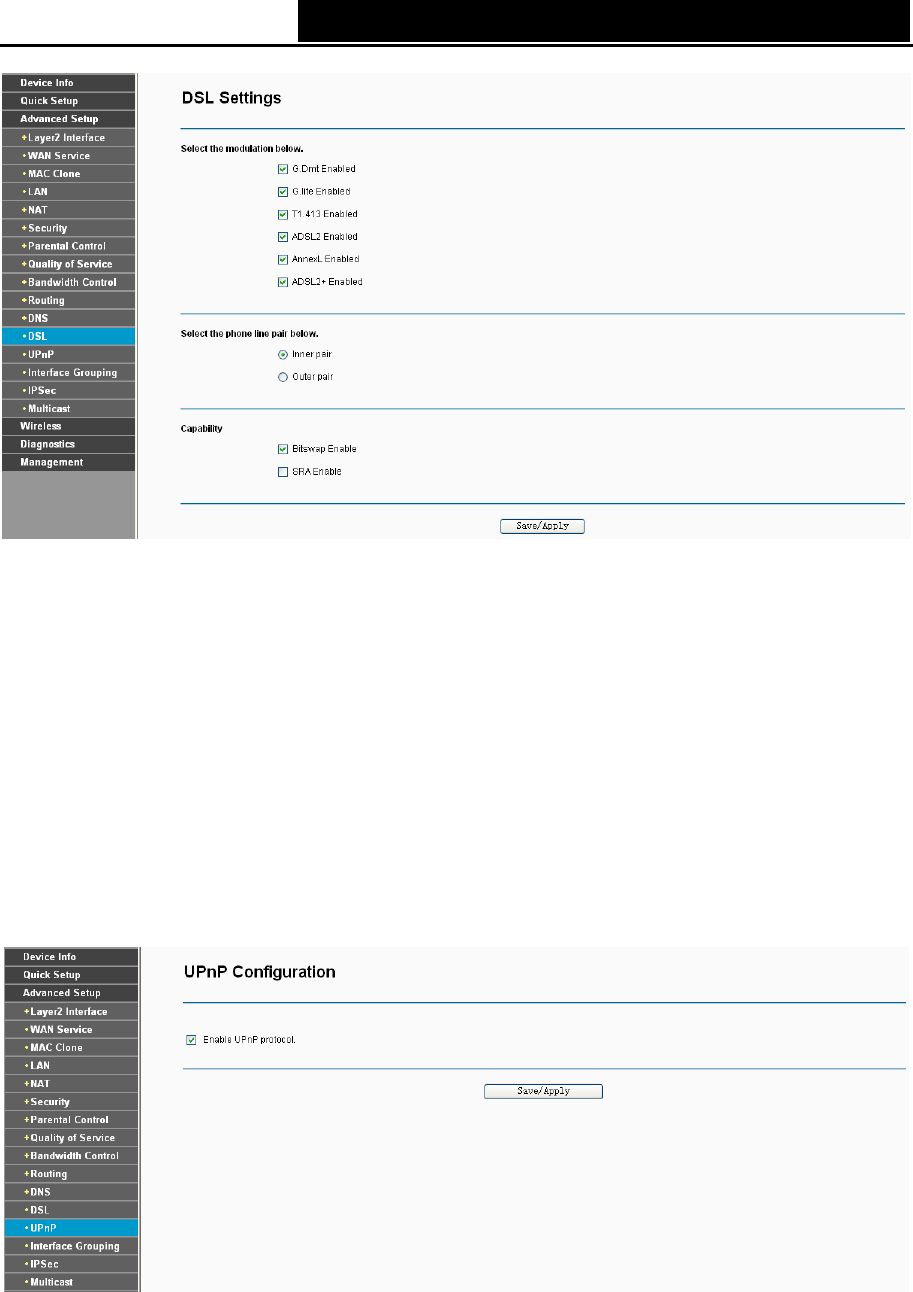This screenshot has height=1292, width=913.
Task: Expand DNS in DSL Settings sidebar
Action: (x=68, y=318)
